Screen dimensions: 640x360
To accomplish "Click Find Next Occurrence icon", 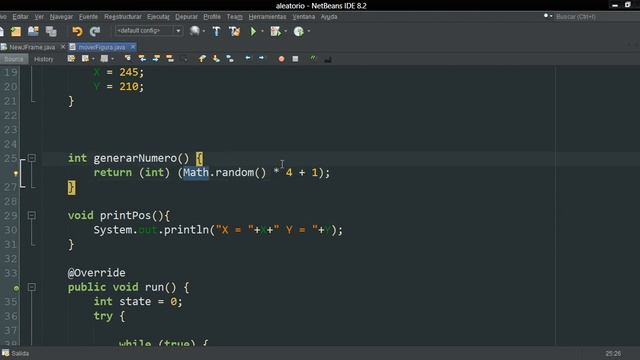I will tap(156, 59).
